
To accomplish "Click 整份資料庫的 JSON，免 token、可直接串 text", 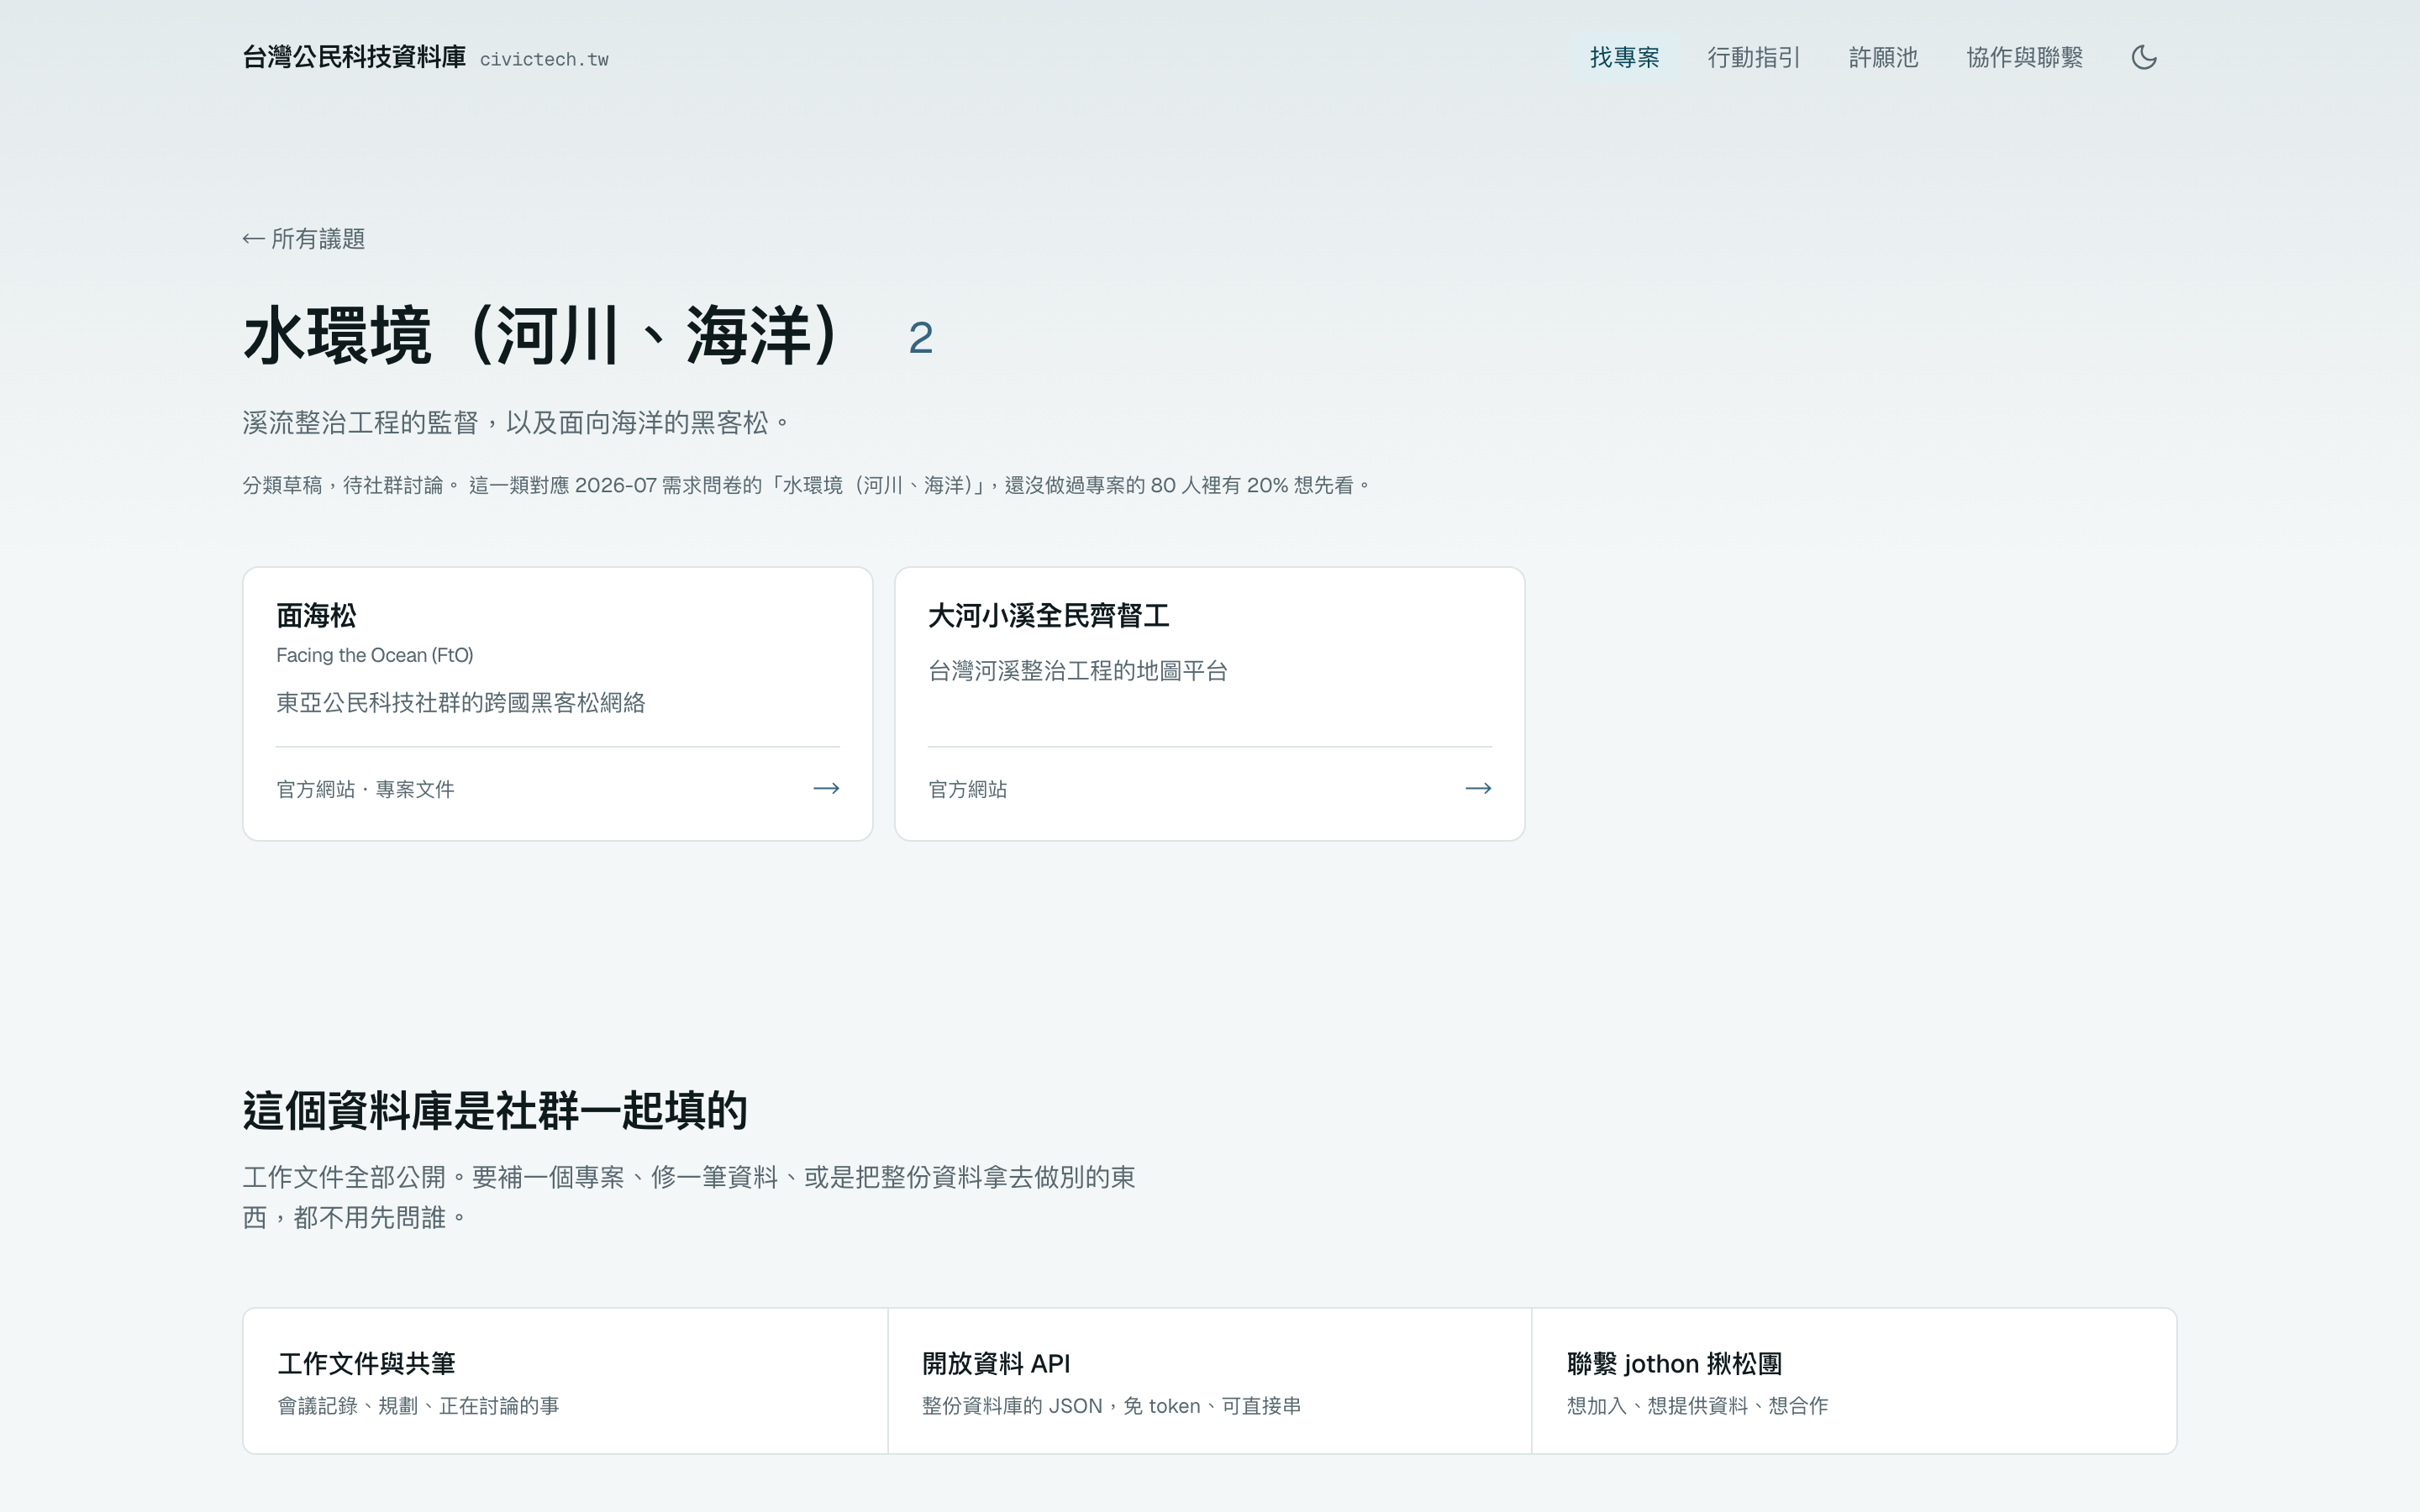I will [1111, 1406].
